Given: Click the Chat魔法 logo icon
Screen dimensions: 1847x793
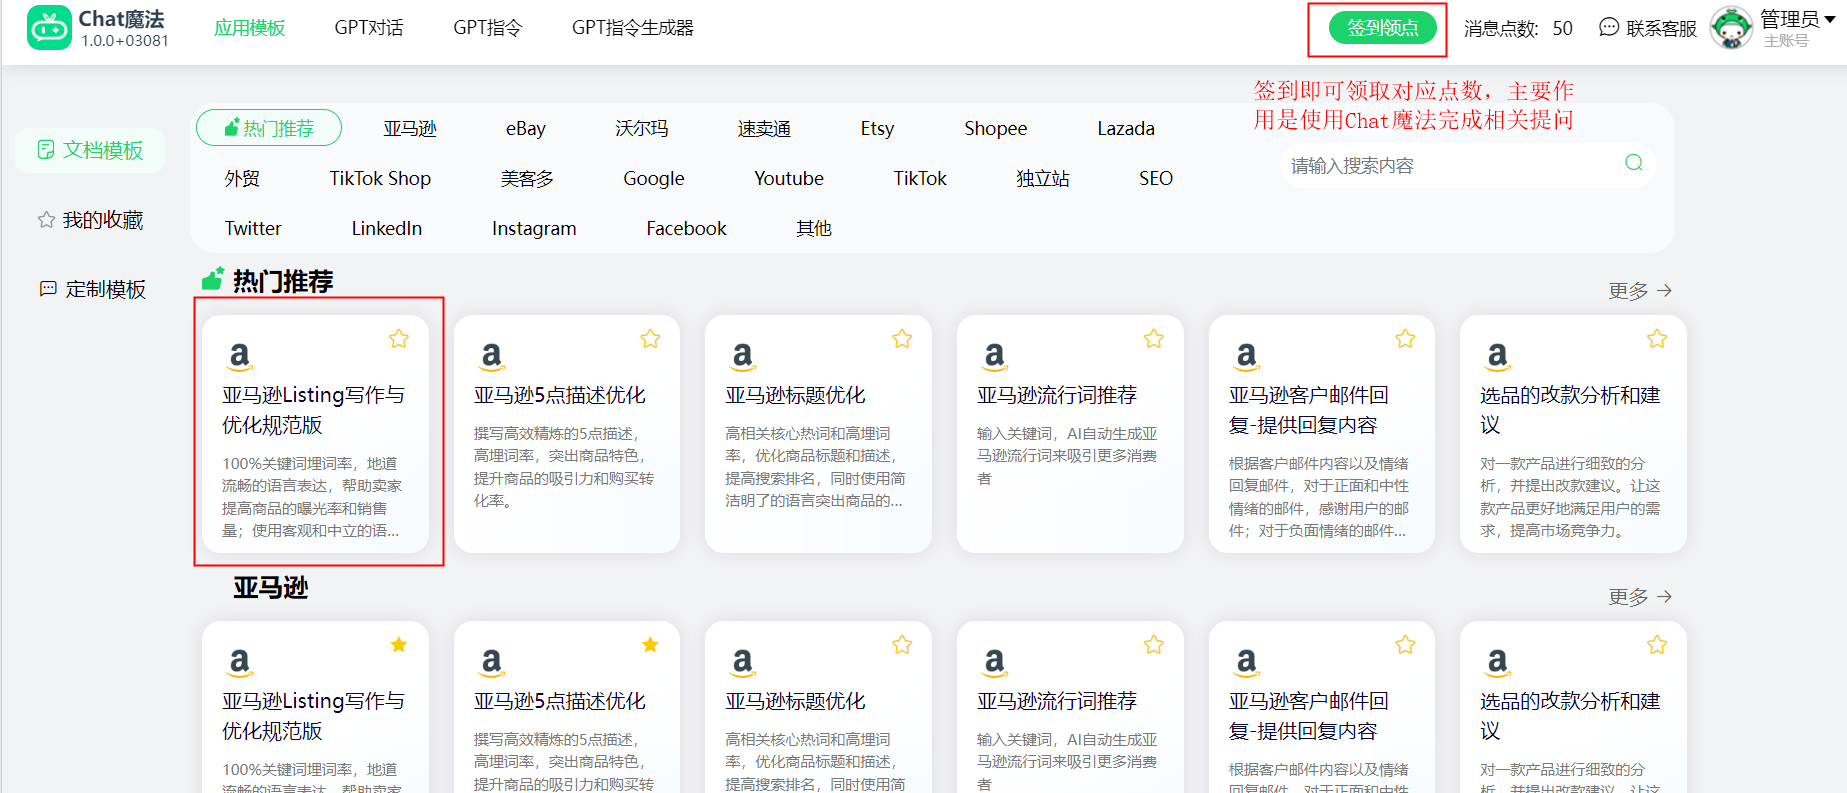Looking at the screenshot, I should [49, 27].
